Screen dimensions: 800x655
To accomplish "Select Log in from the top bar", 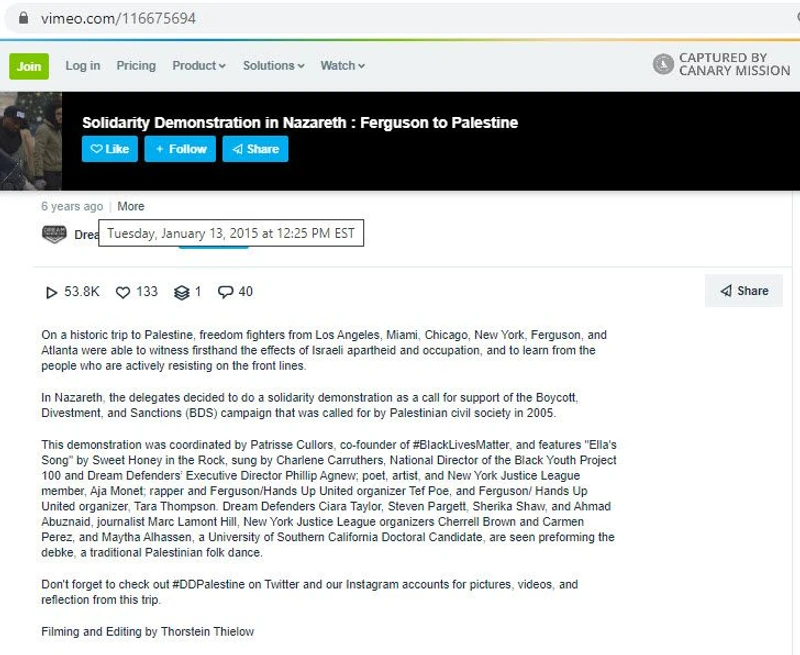I will tap(83, 66).
